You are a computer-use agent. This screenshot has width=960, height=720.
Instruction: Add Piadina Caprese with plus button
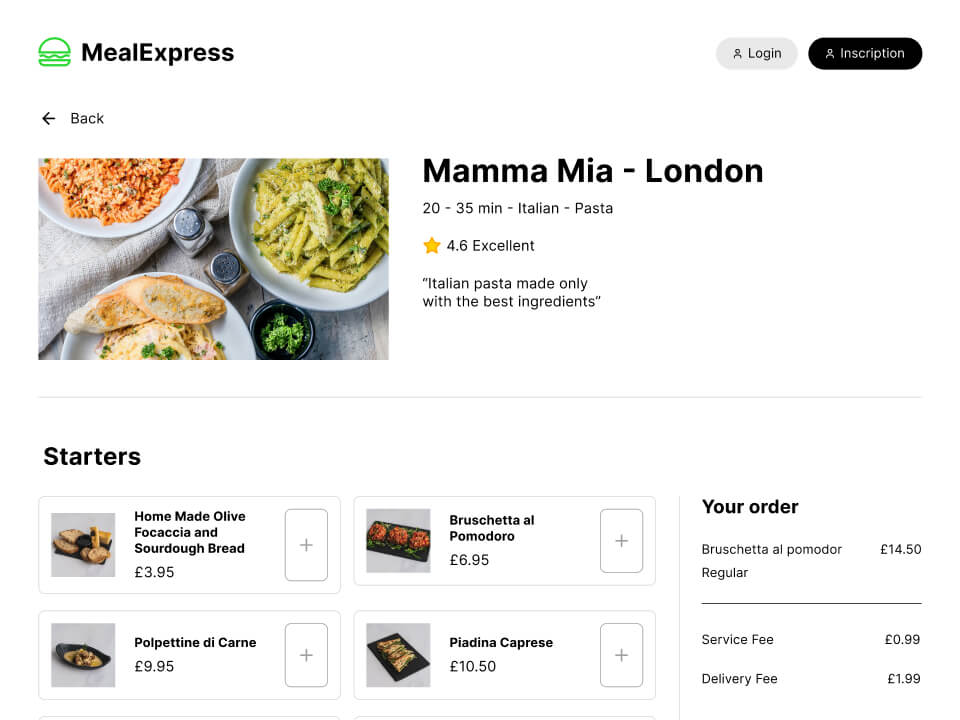coord(621,655)
